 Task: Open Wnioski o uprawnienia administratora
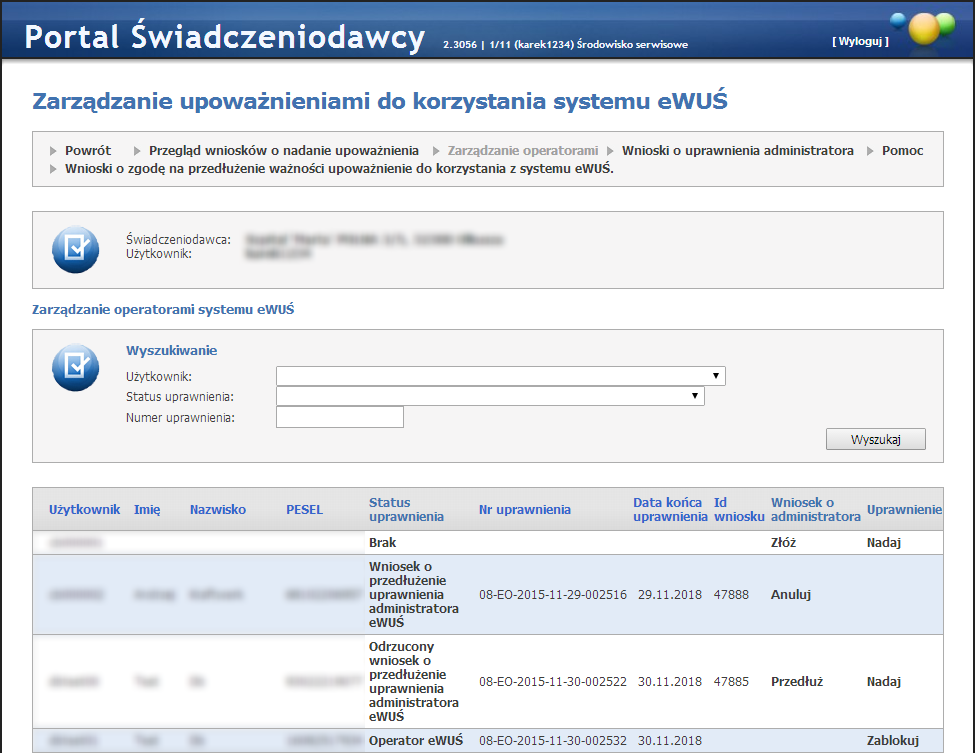(737, 150)
